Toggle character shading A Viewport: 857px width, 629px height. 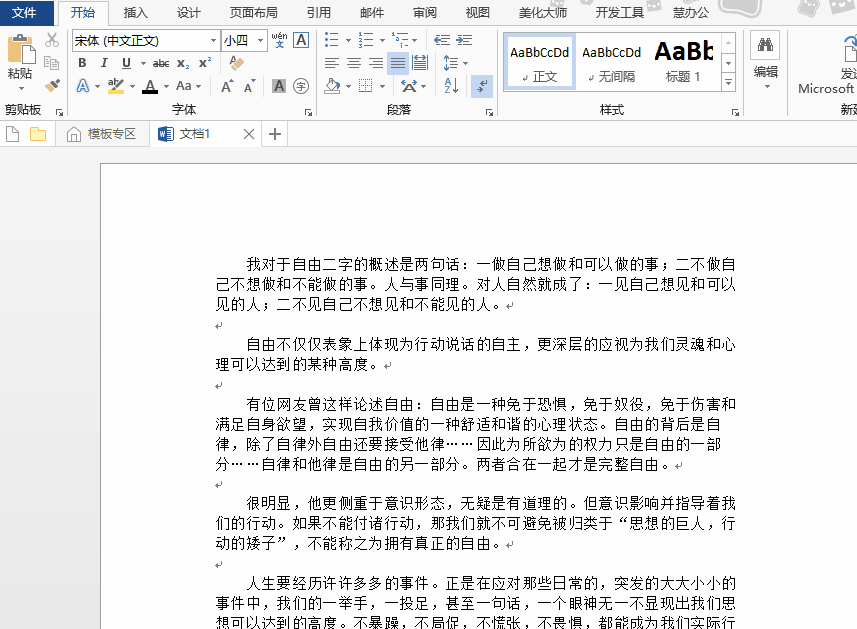[279, 86]
